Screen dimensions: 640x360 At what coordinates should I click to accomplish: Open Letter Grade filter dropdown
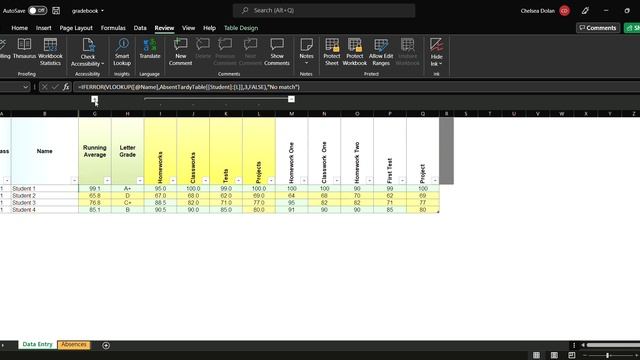[140, 180]
